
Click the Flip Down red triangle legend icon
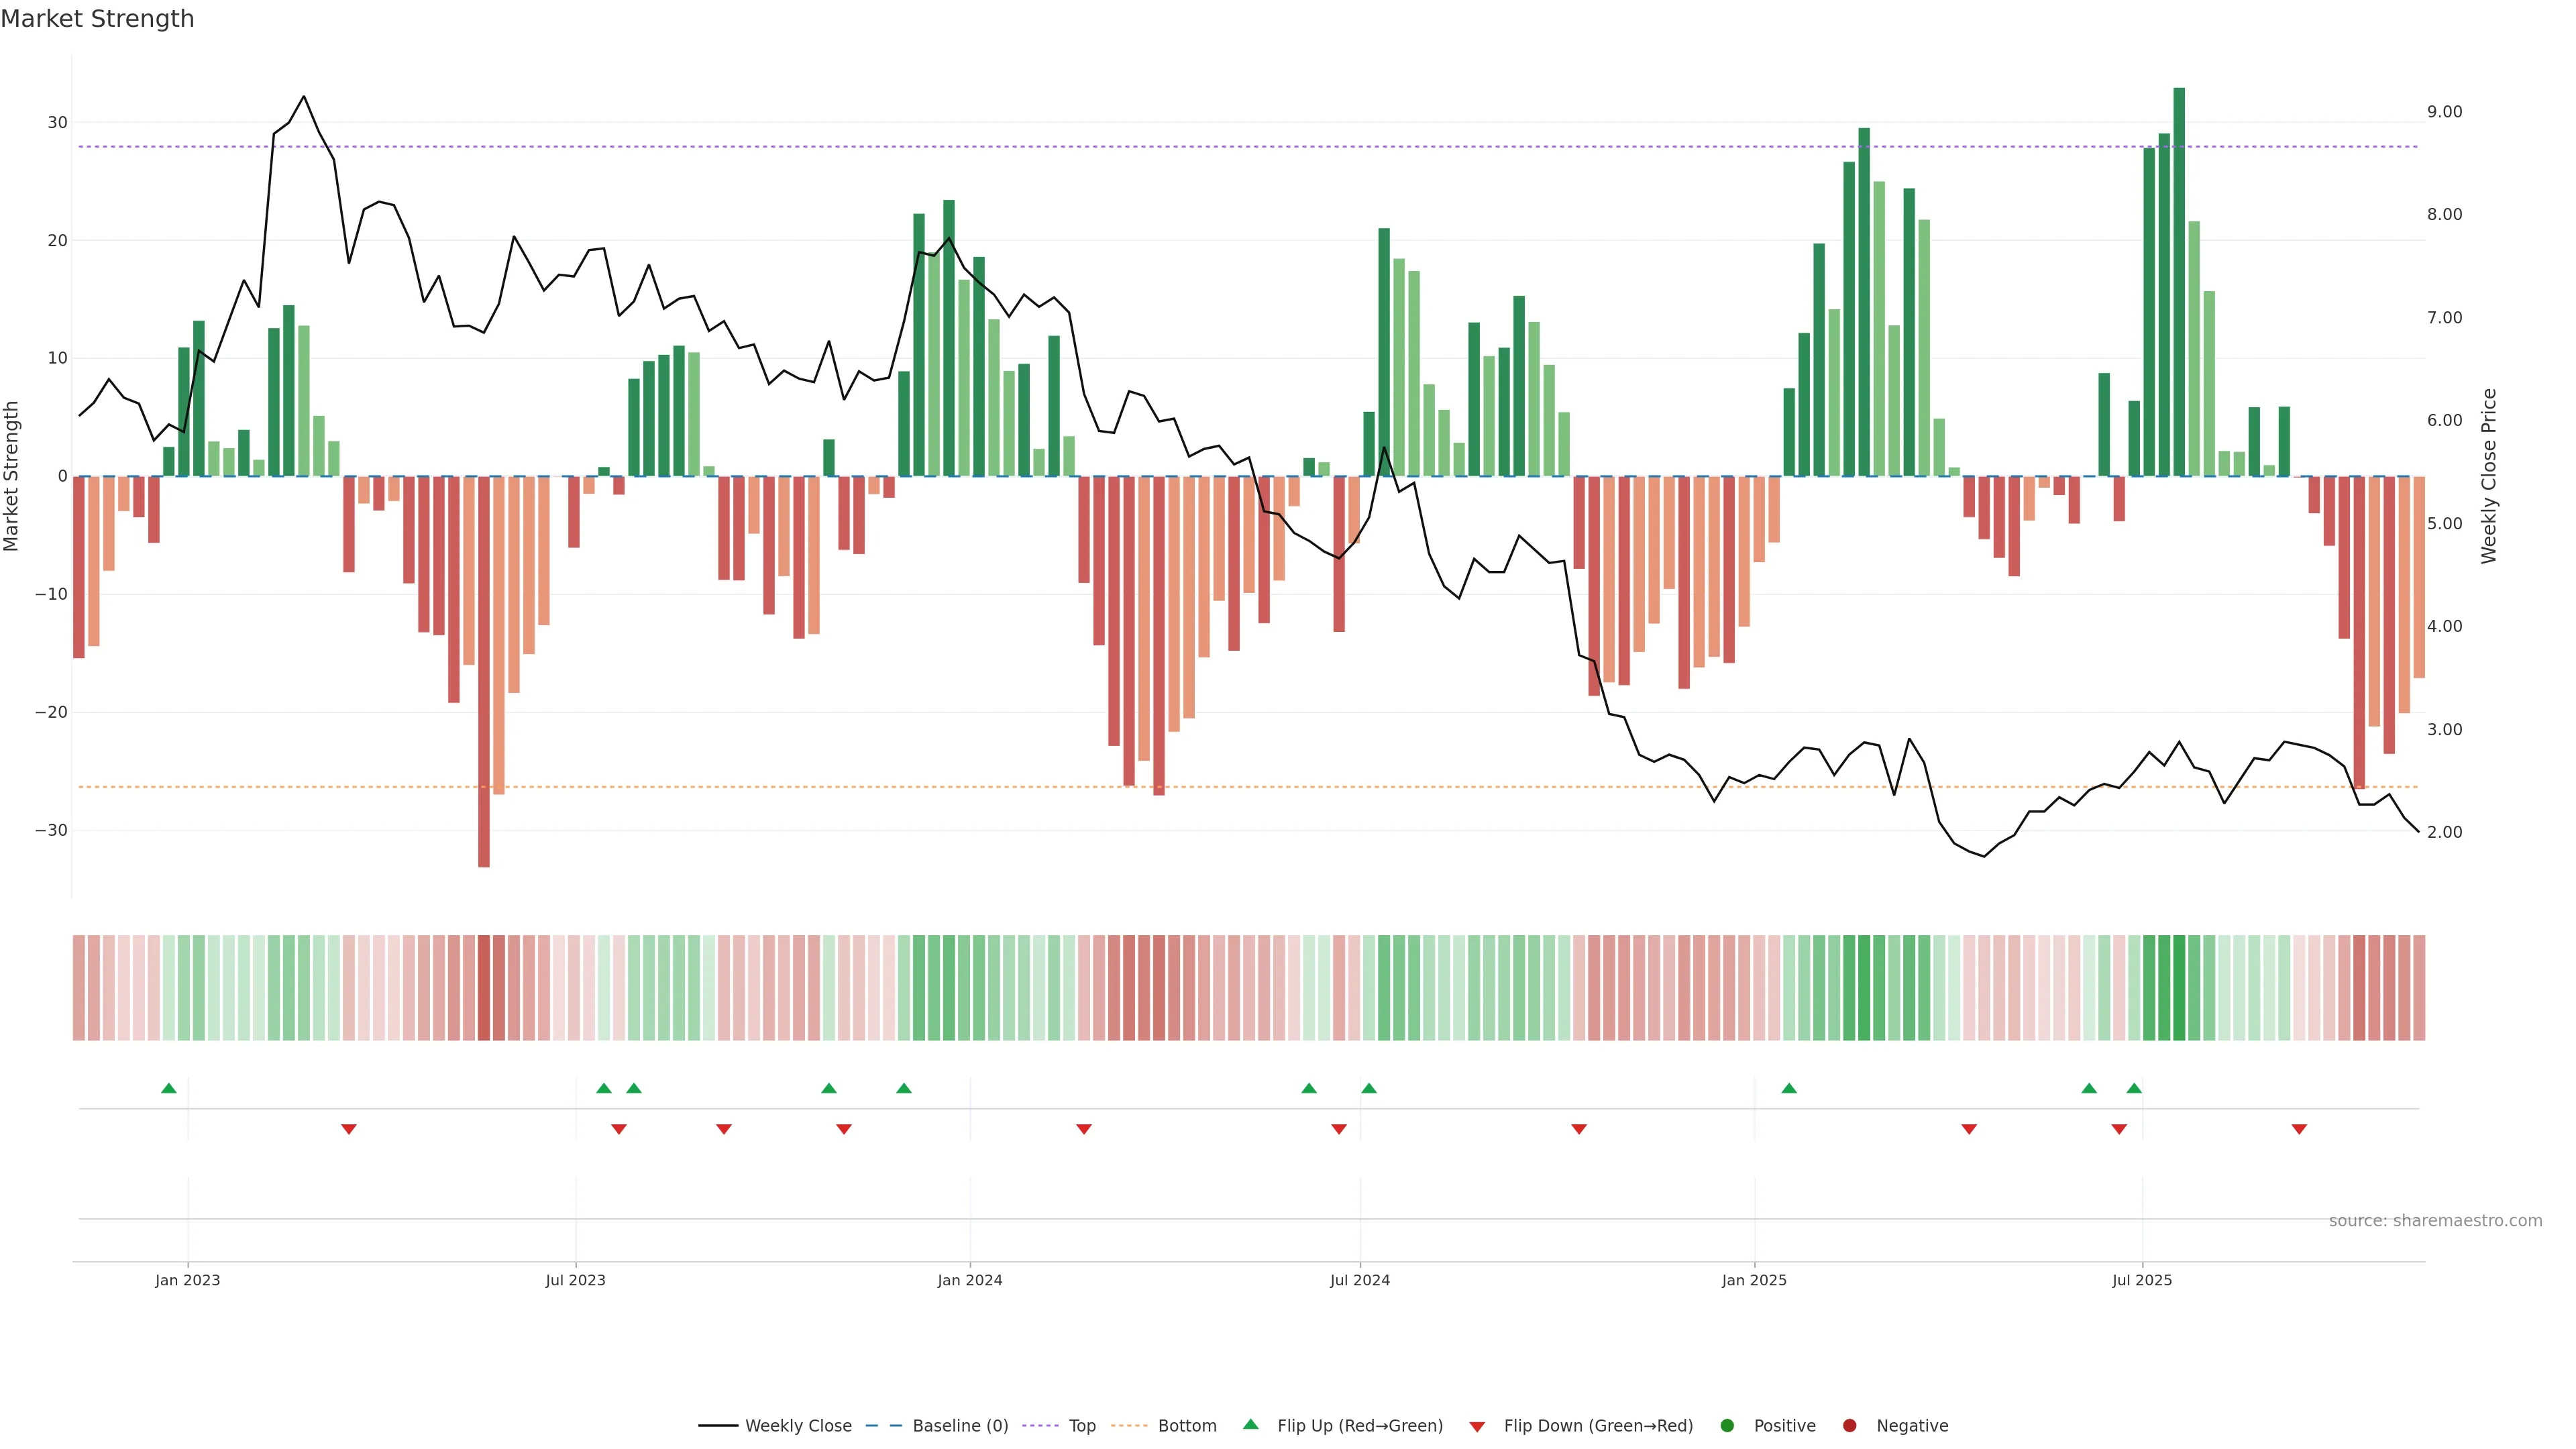pyautogui.click(x=1476, y=1427)
